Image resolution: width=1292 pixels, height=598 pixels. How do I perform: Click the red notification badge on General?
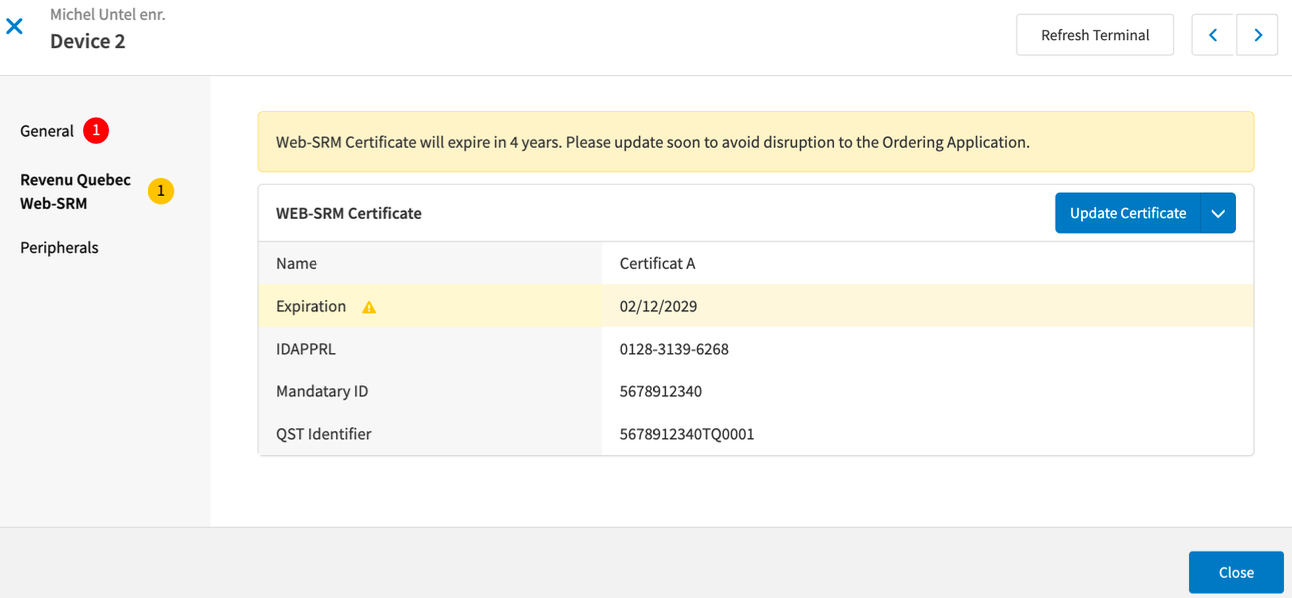click(x=95, y=130)
